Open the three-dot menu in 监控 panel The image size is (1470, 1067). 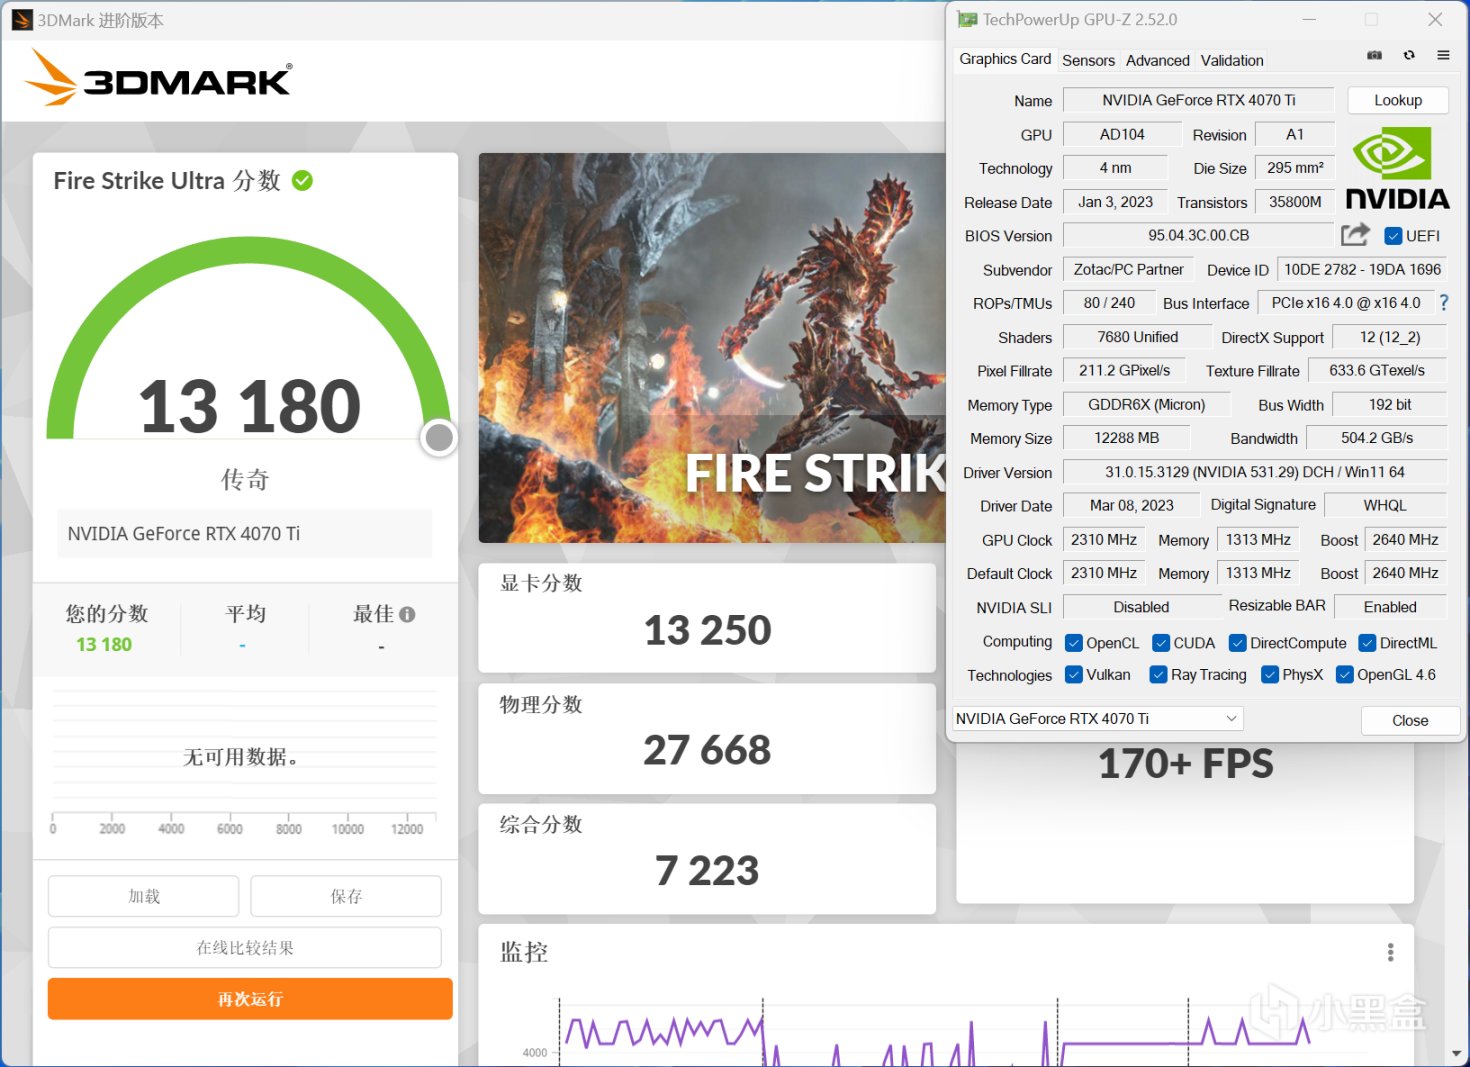point(1390,952)
